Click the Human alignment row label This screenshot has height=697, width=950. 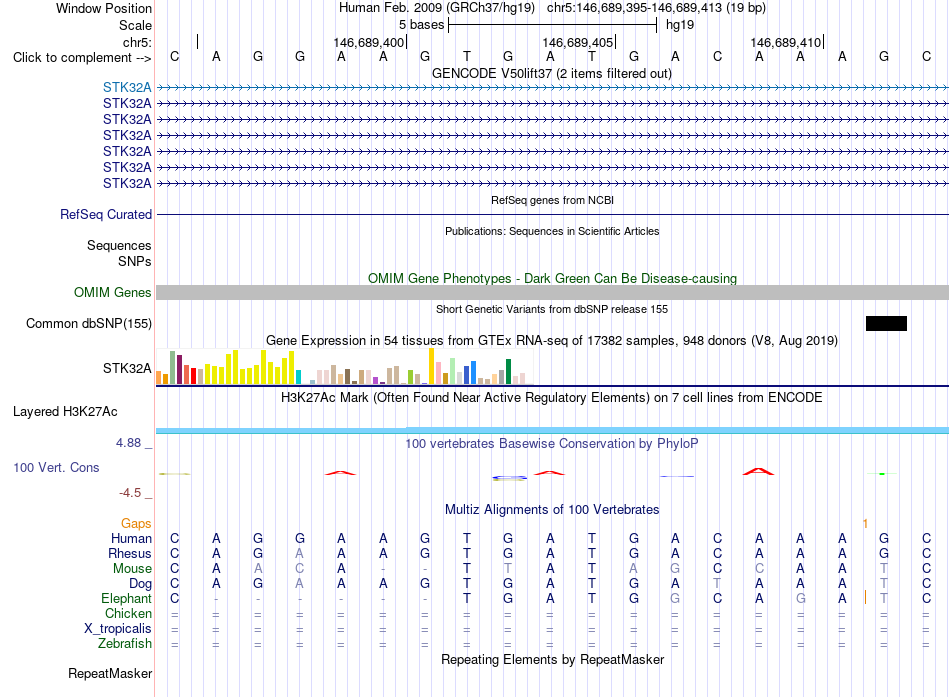click(x=131, y=538)
